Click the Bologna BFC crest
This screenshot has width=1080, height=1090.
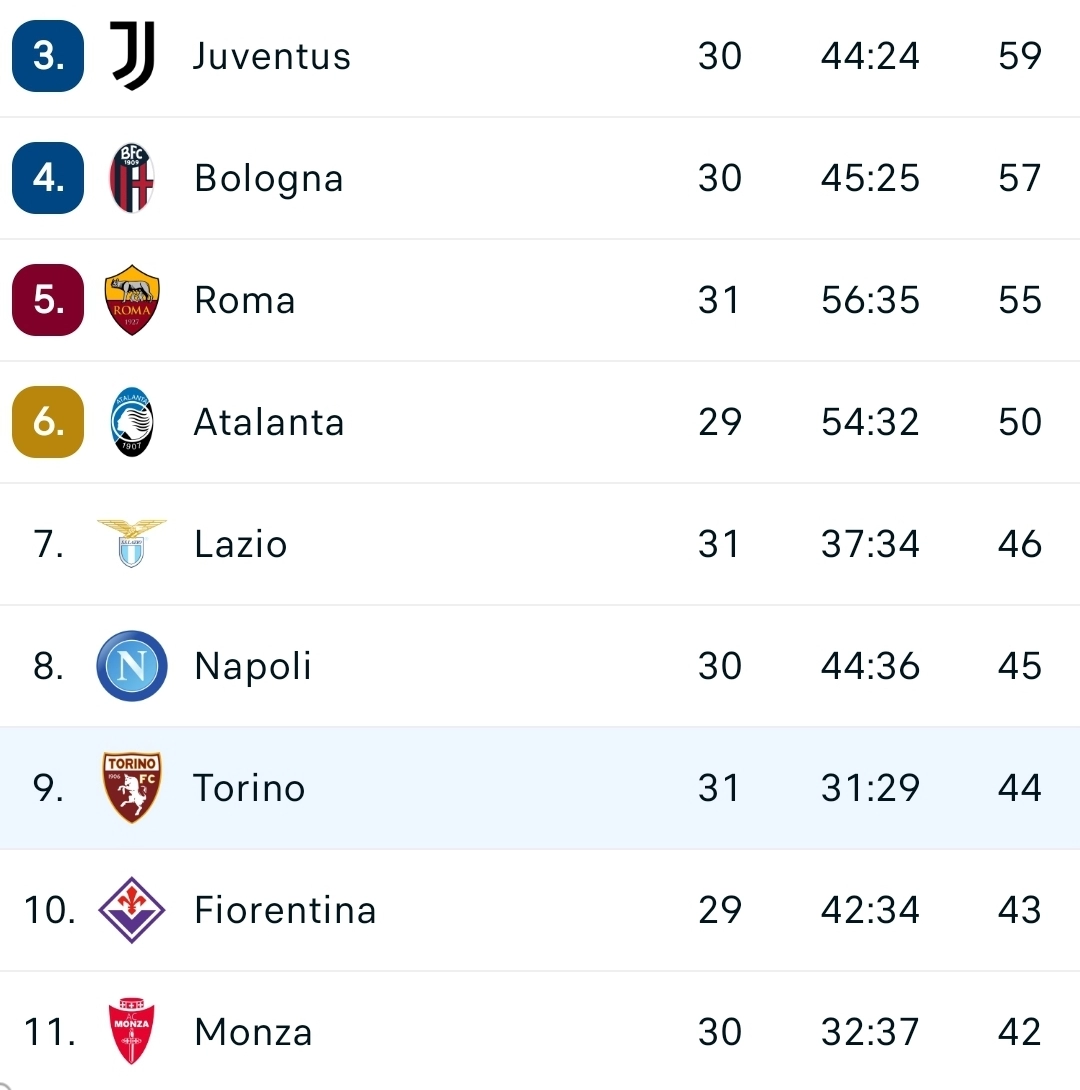point(131,178)
